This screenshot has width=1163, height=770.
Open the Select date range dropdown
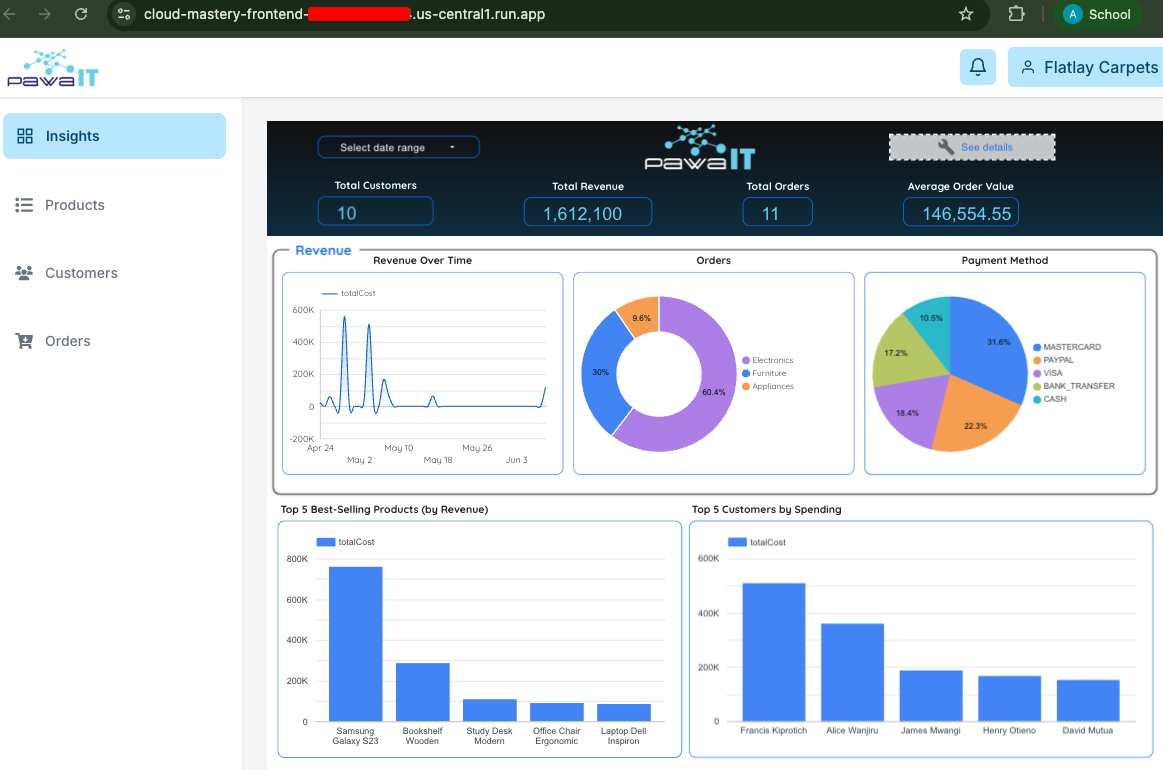tap(398, 146)
